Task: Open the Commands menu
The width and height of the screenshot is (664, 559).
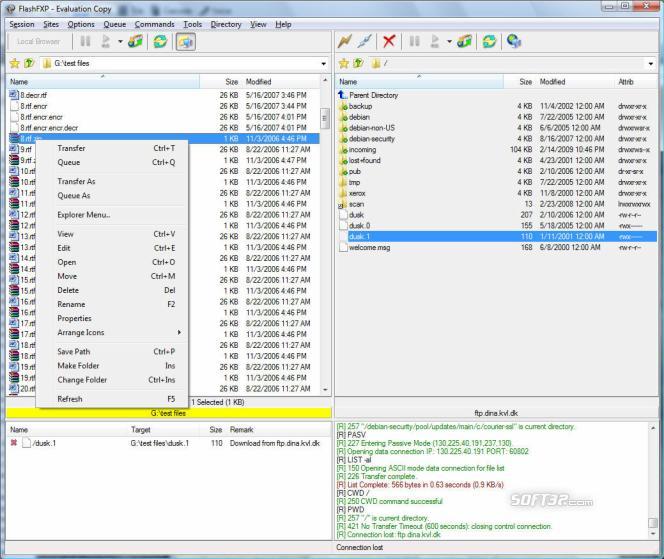Action: [155, 25]
